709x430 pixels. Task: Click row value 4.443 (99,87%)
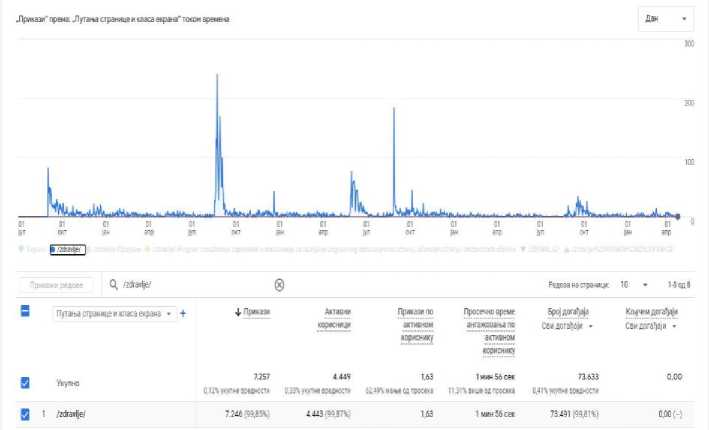click(x=328, y=414)
